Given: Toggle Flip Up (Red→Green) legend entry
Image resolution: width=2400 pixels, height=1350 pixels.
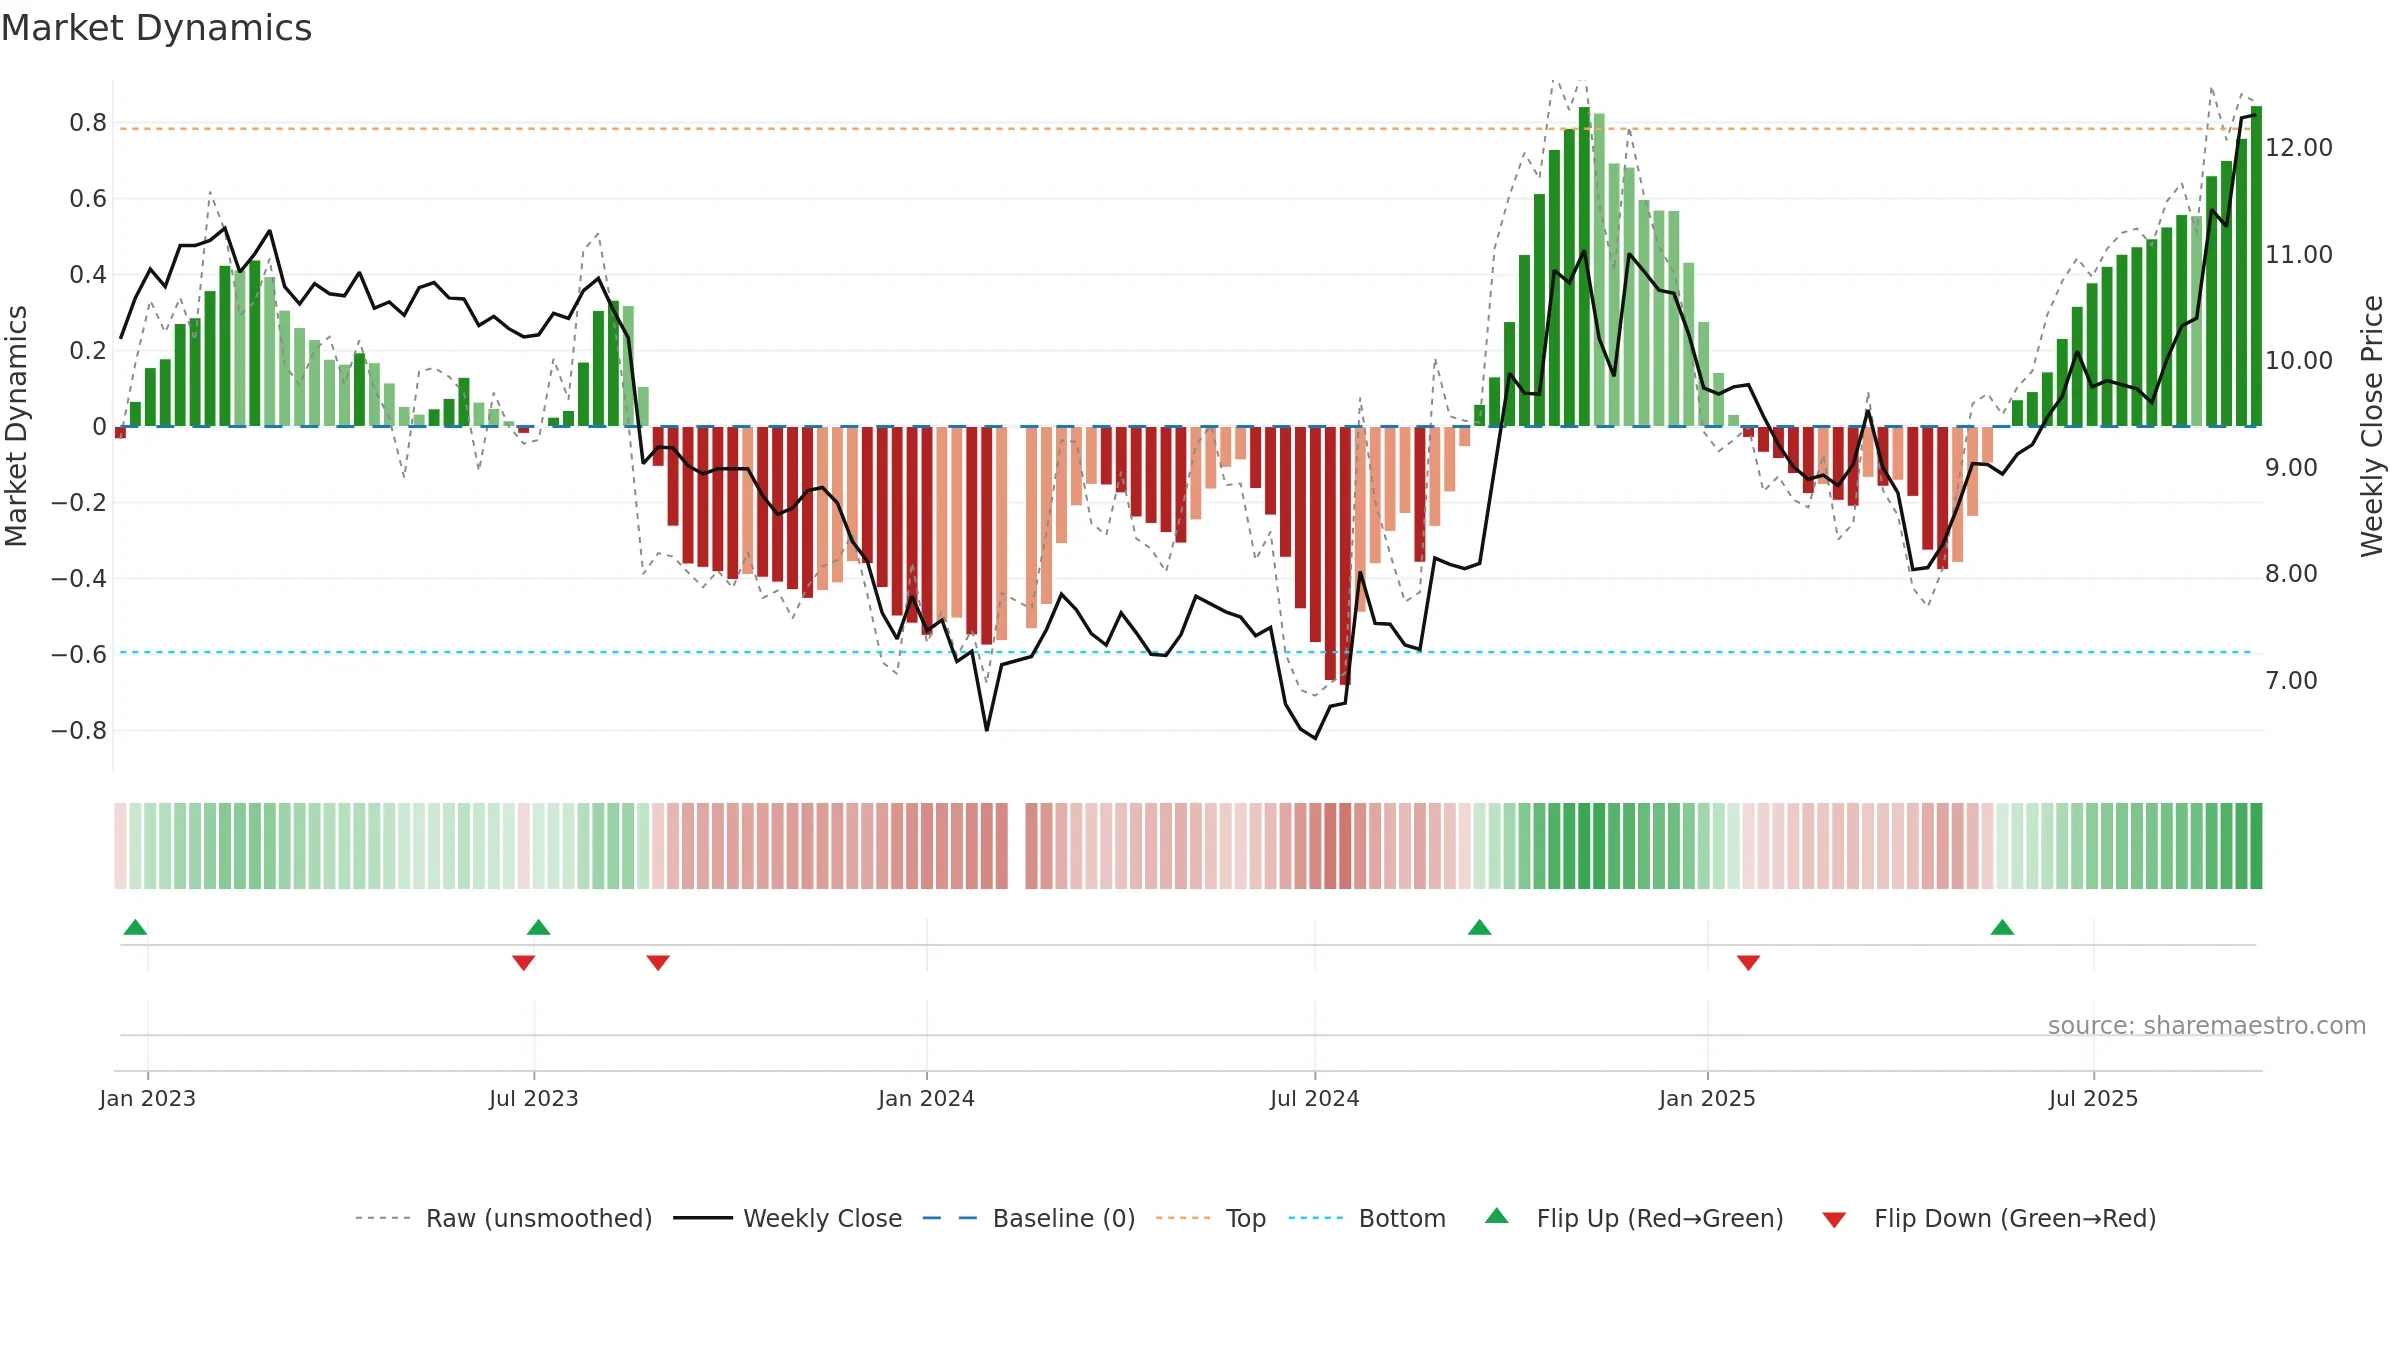Looking at the screenshot, I should [1634, 1218].
